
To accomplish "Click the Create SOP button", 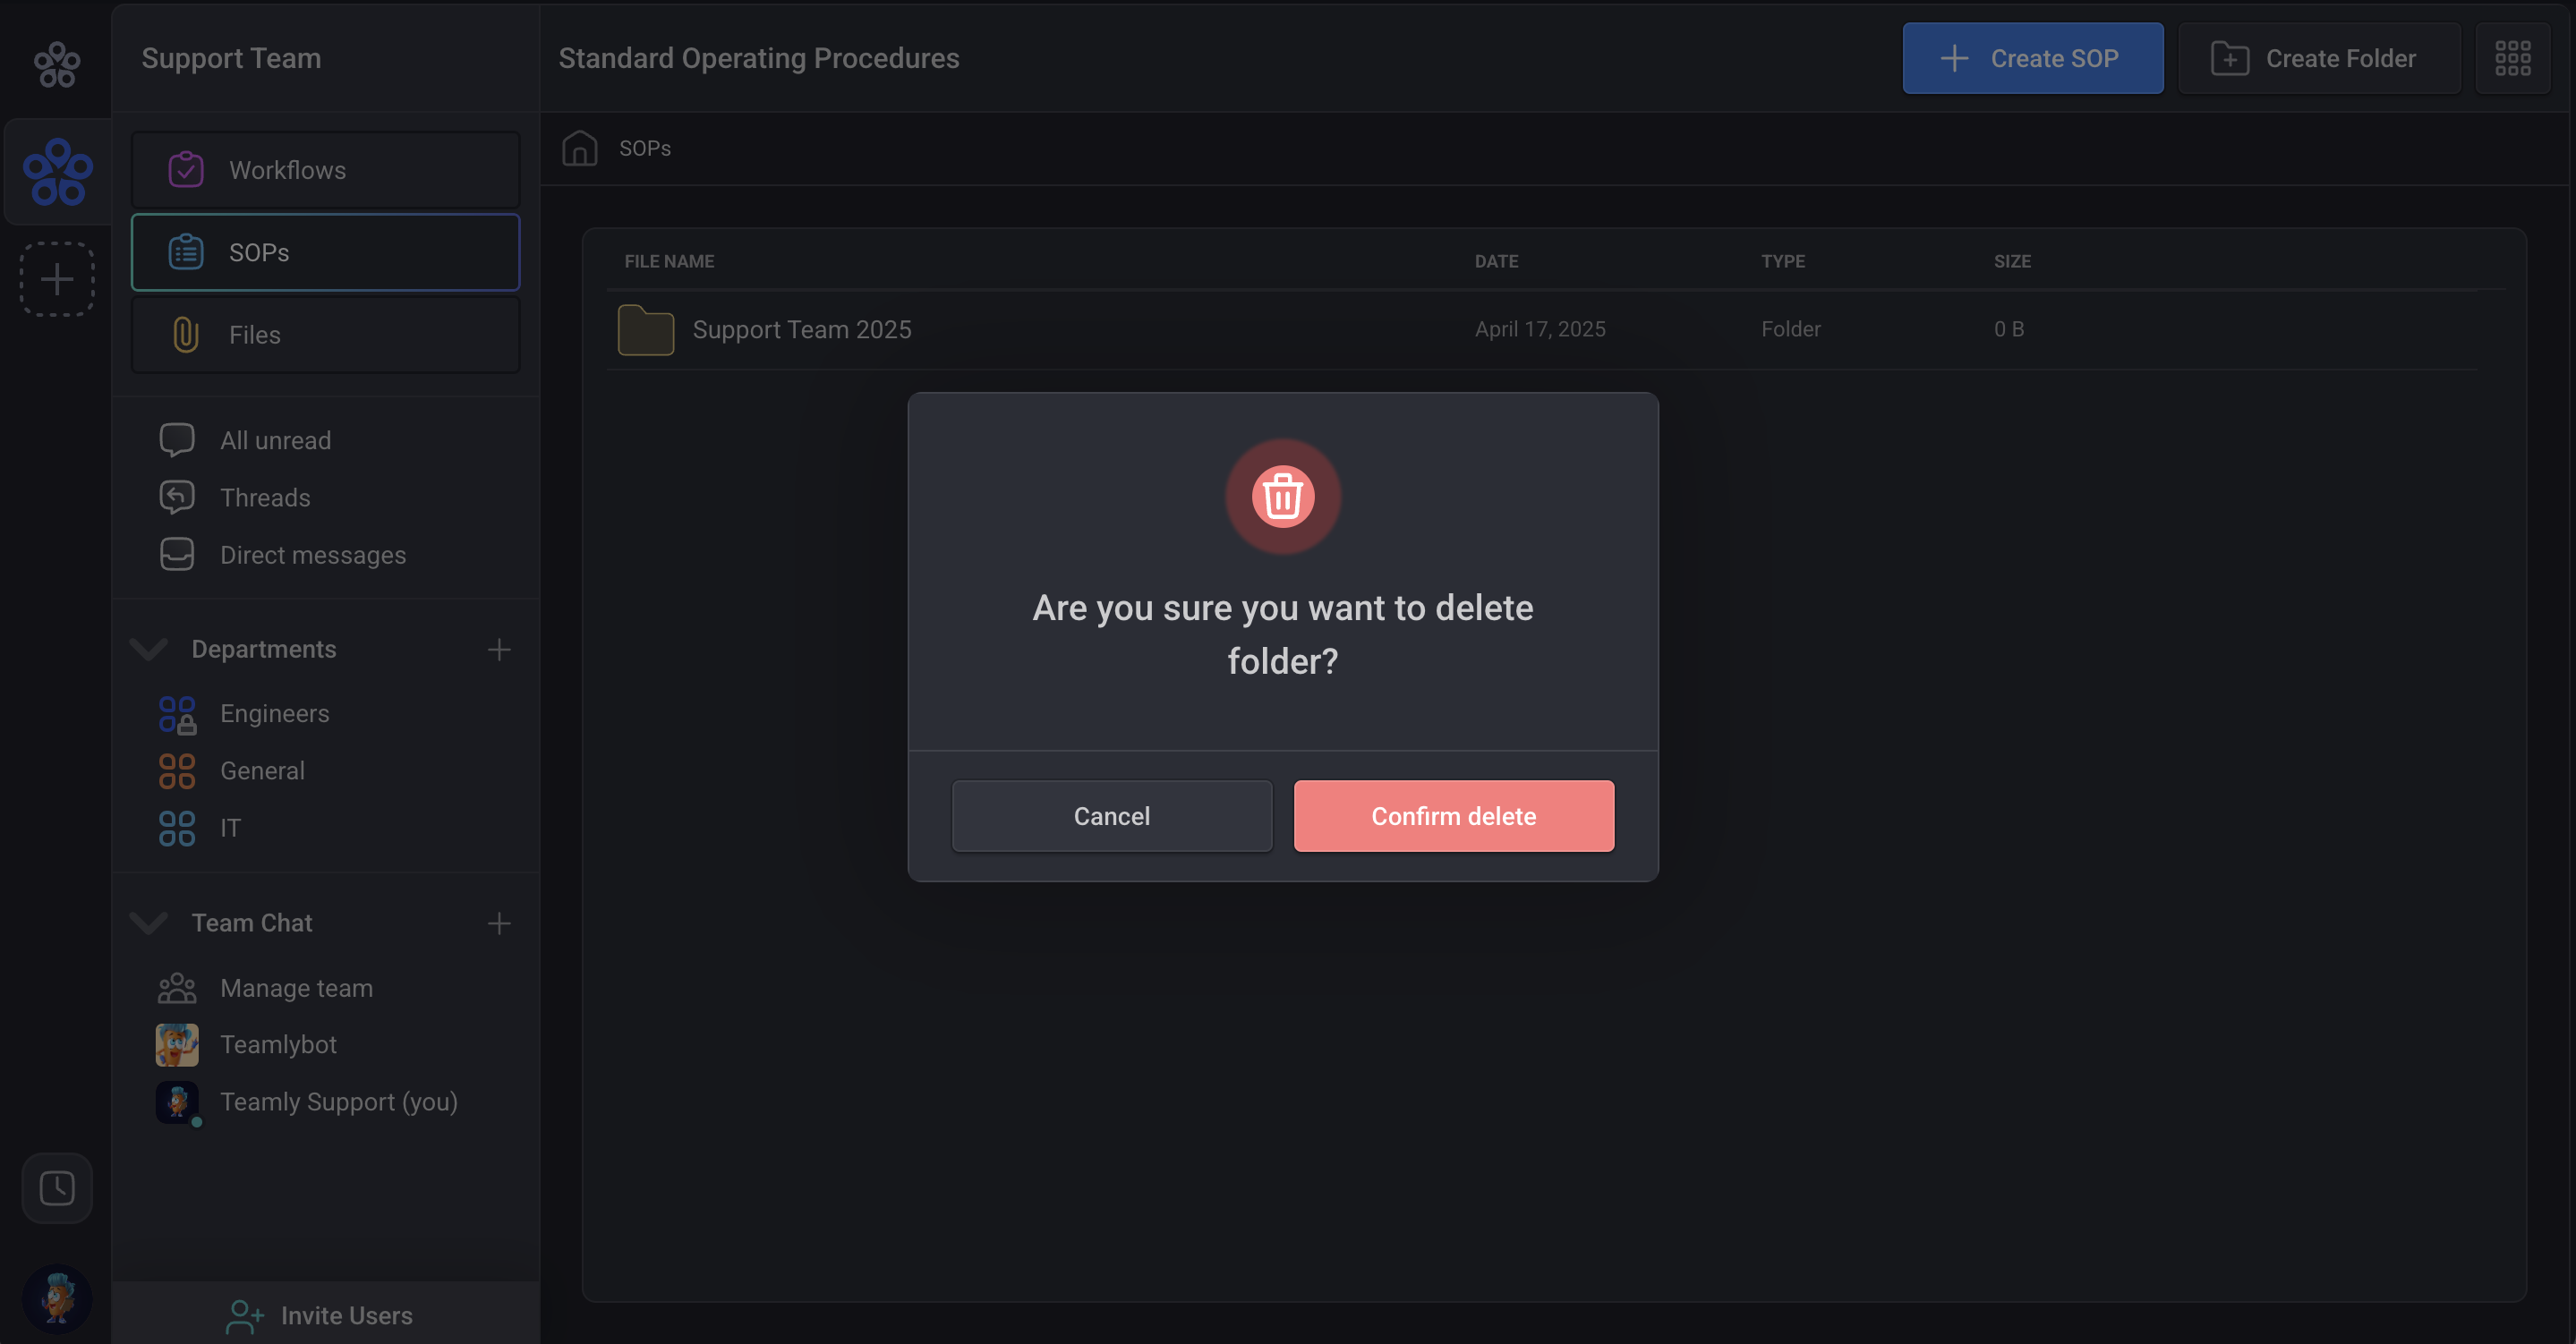I will point(2032,58).
